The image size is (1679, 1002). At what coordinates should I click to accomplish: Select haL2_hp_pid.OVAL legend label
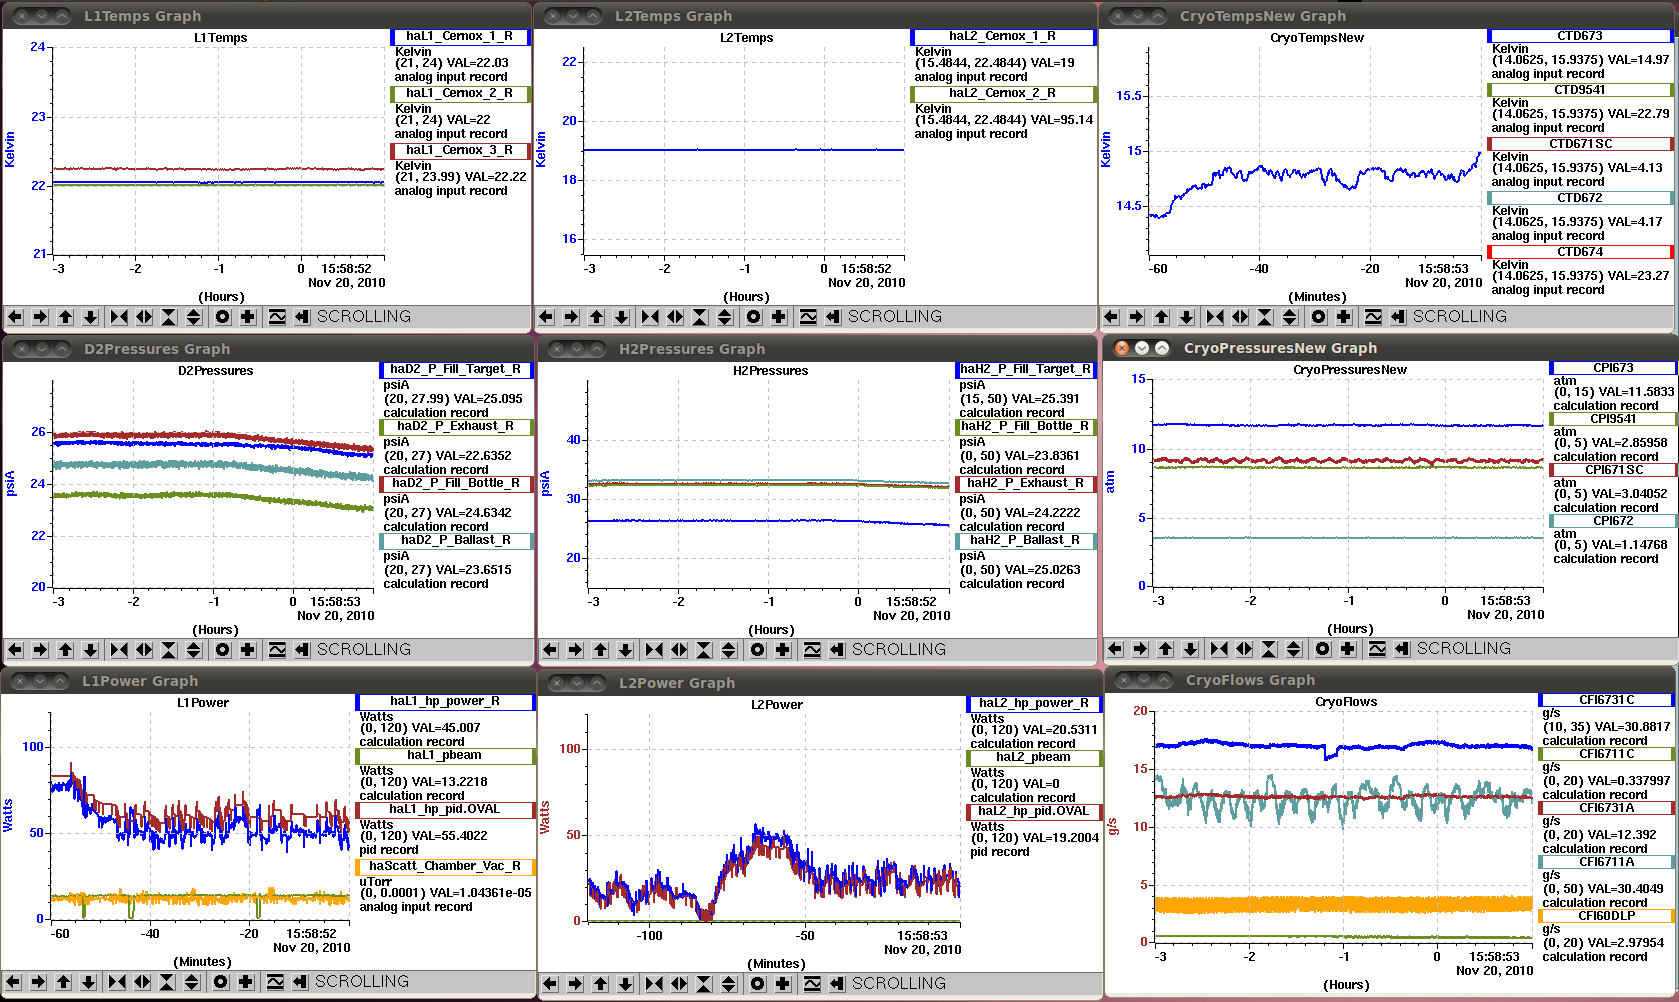point(1034,812)
